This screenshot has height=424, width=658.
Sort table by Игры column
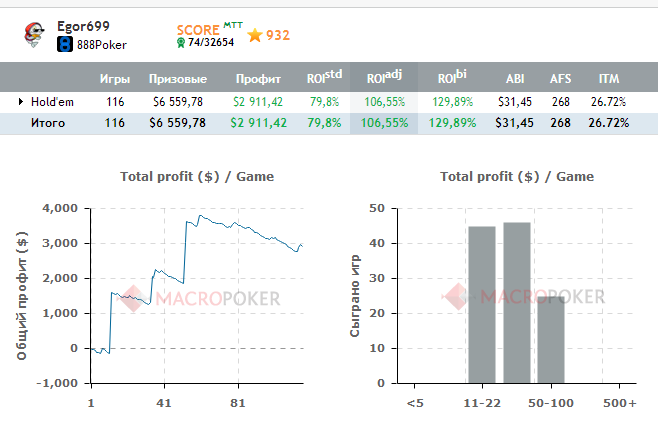coord(114,79)
